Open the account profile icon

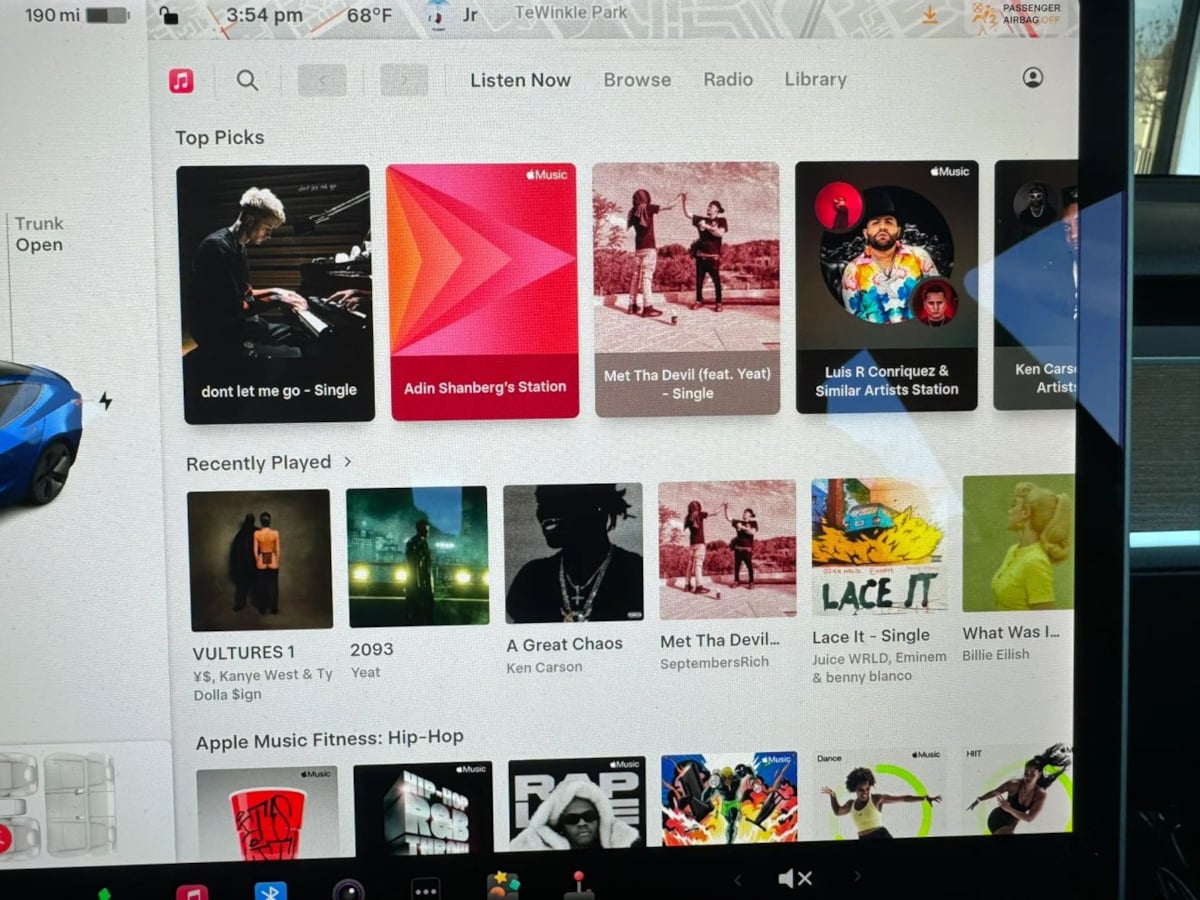pyautogui.click(x=1033, y=77)
